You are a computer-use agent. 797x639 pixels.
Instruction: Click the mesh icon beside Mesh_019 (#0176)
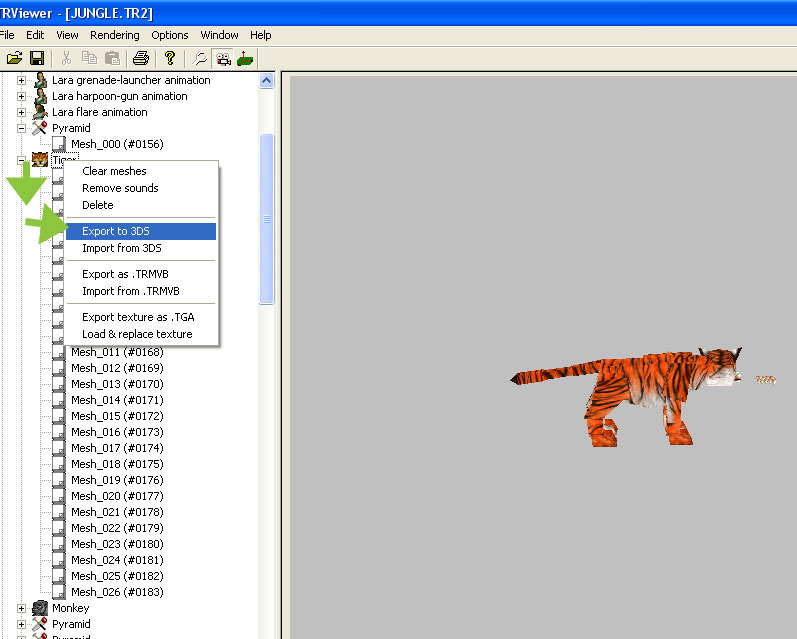[59, 480]
